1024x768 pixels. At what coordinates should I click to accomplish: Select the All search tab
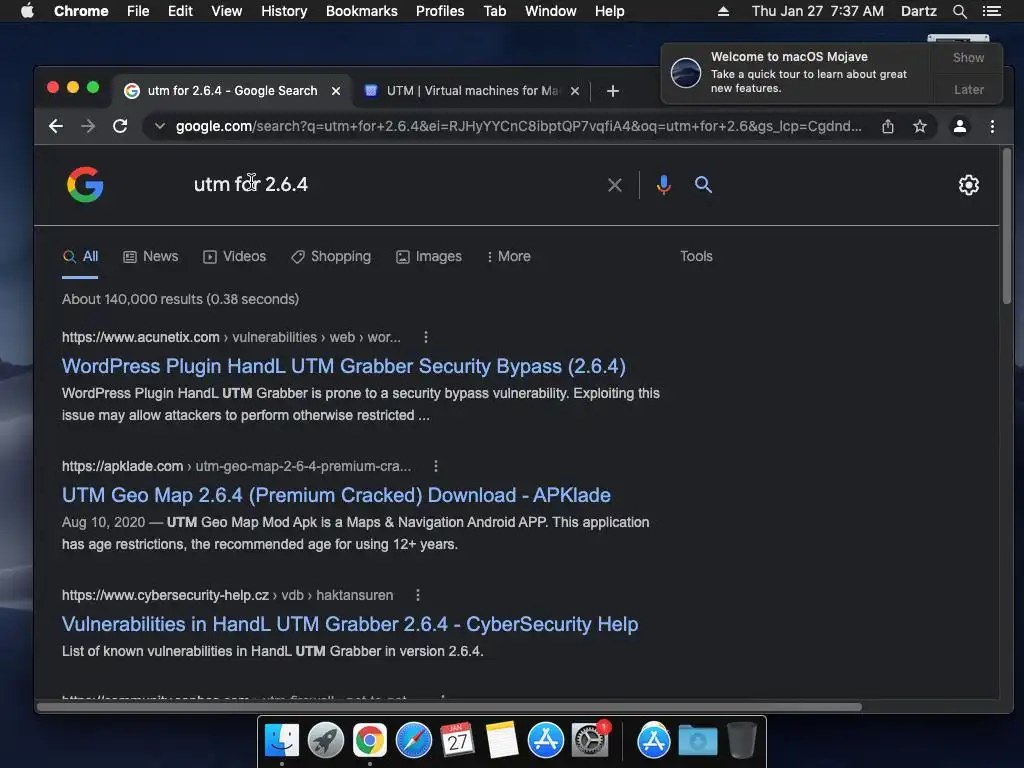[80, 257]
